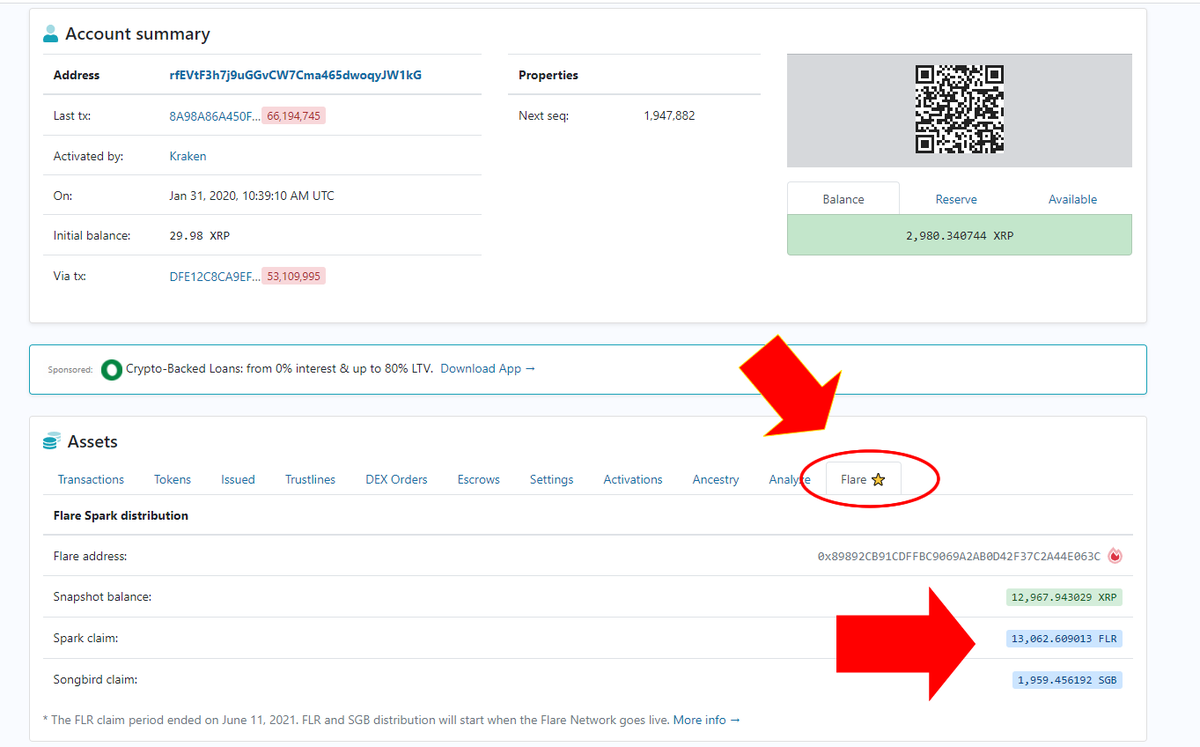
Task: Click the Spark claim FLR amount badge
Action: pos(1065,638)
